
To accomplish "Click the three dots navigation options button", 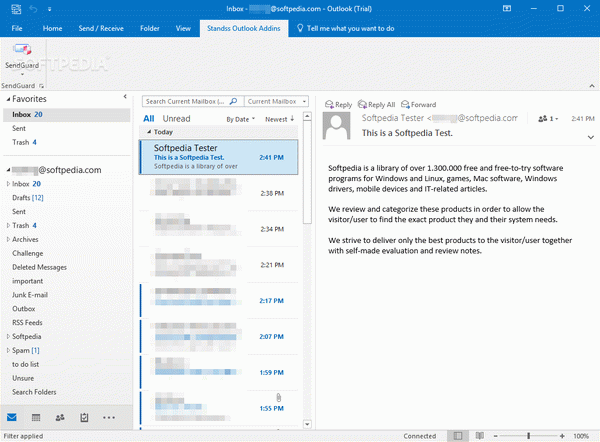I will [109, 417].
